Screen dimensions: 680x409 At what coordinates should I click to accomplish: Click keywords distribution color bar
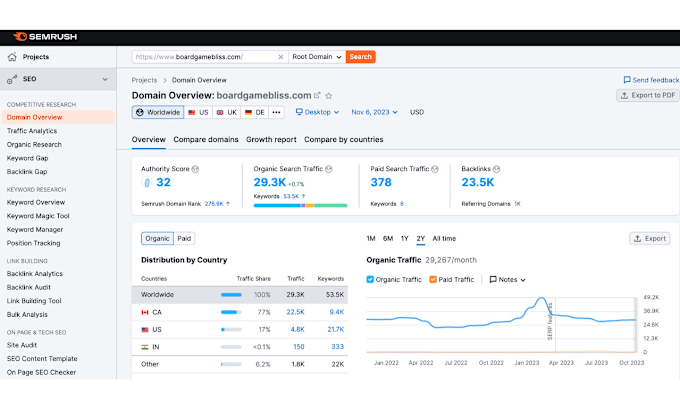tap(300, 206)
